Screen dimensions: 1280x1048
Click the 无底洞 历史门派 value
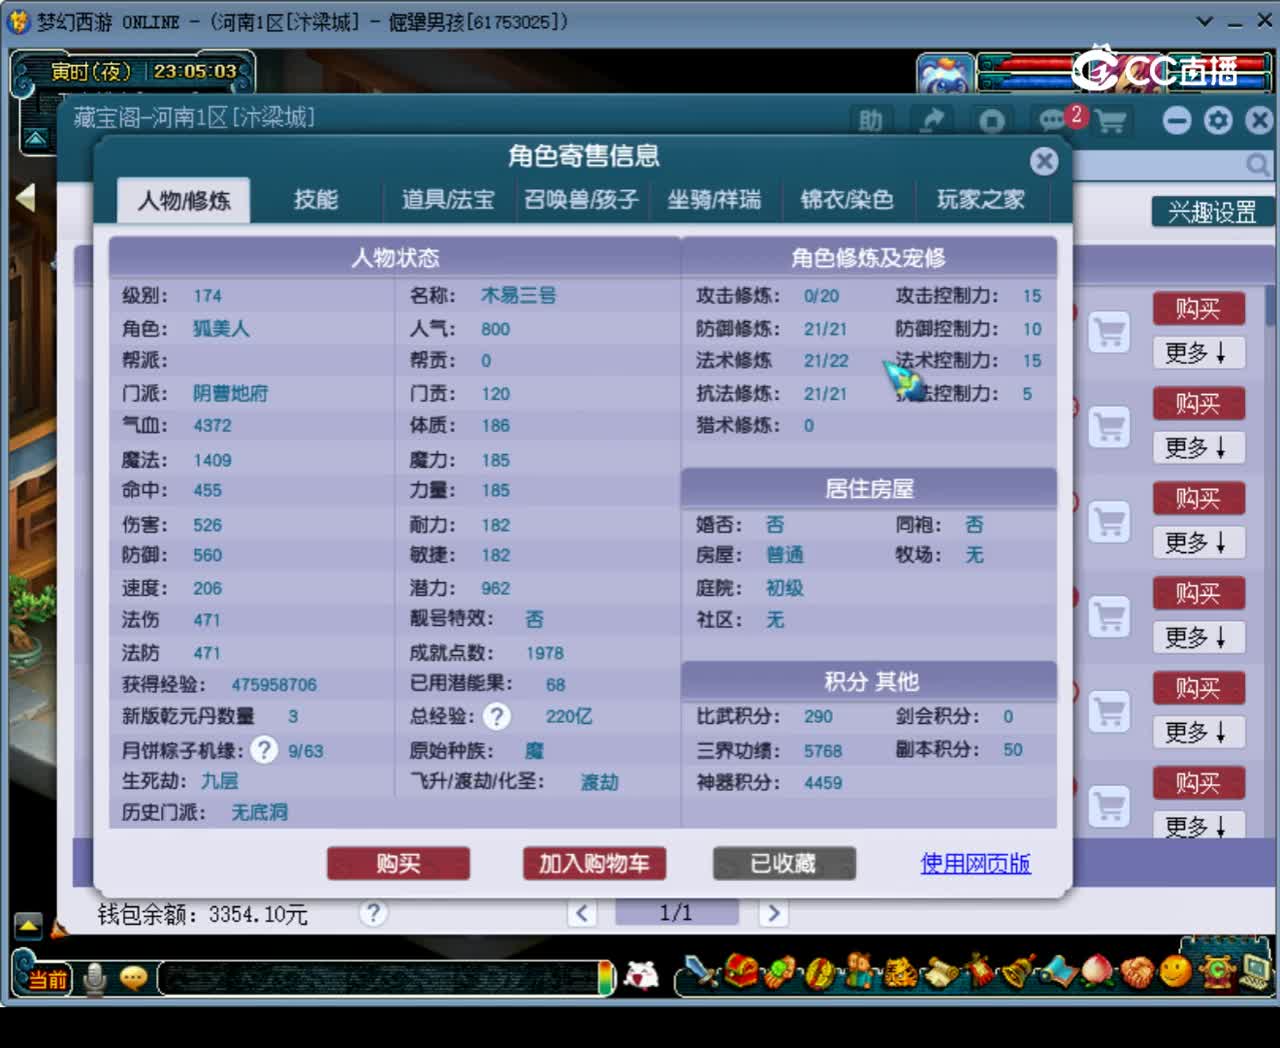pyautogui.click(x=259, y=813)
